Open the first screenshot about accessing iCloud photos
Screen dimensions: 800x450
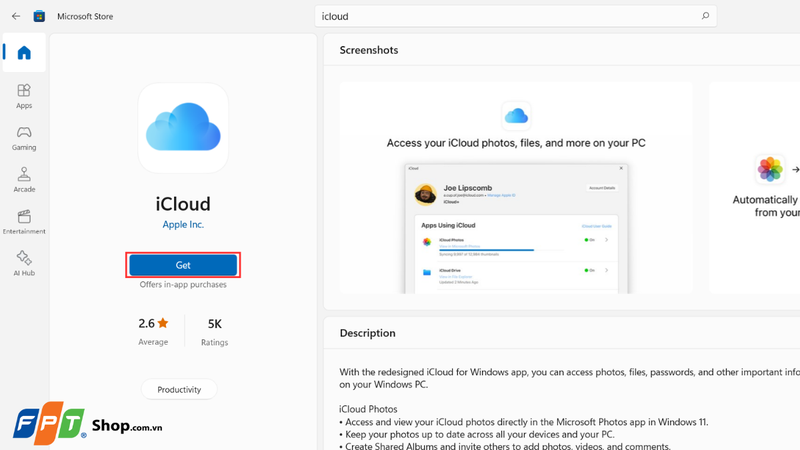516,187
